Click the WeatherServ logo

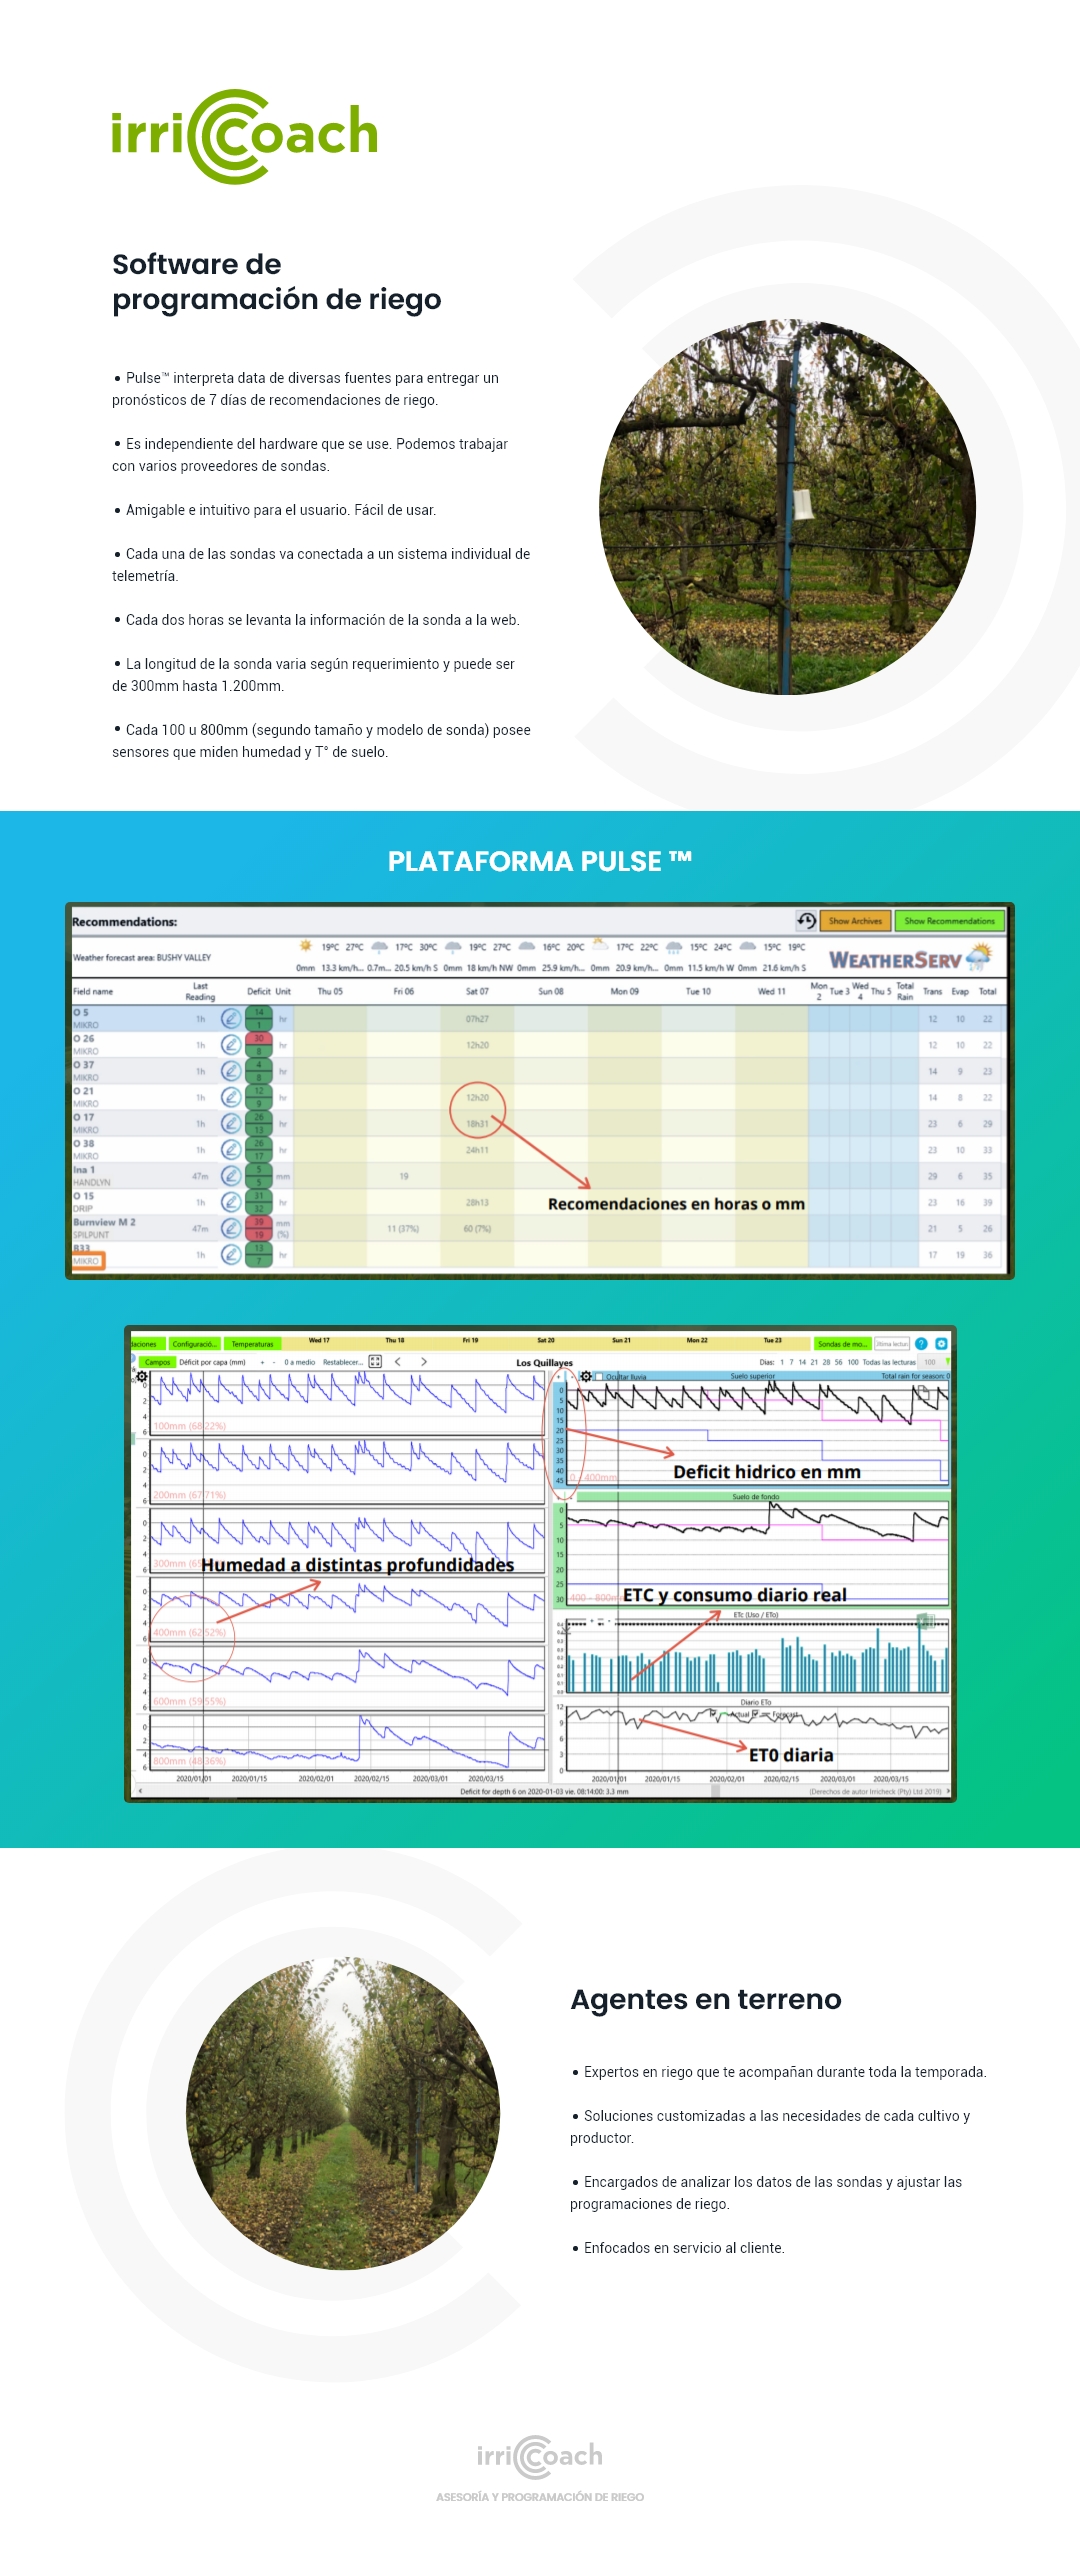click(910, 959)
